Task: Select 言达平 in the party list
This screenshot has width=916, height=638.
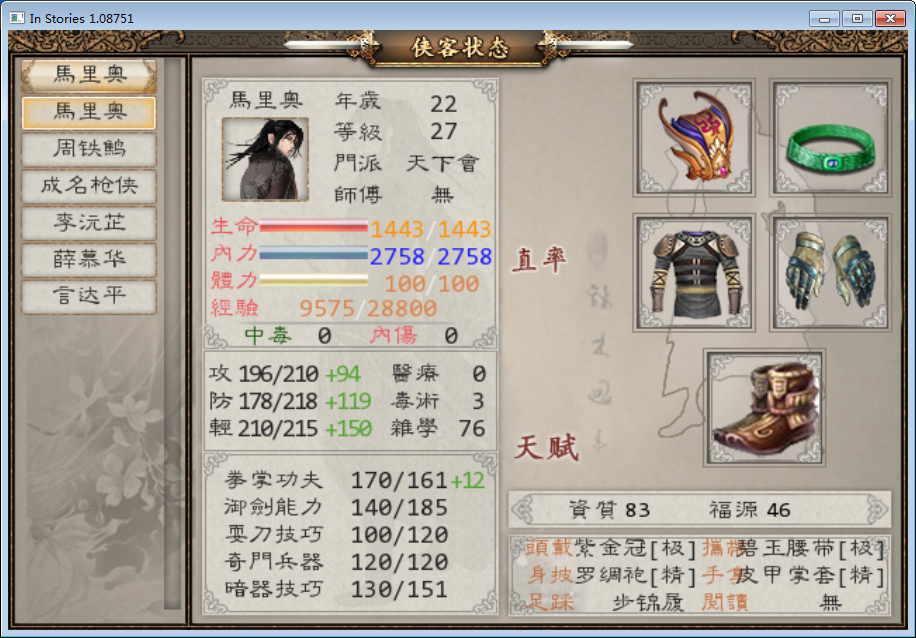Action: [x=89, y=296]
